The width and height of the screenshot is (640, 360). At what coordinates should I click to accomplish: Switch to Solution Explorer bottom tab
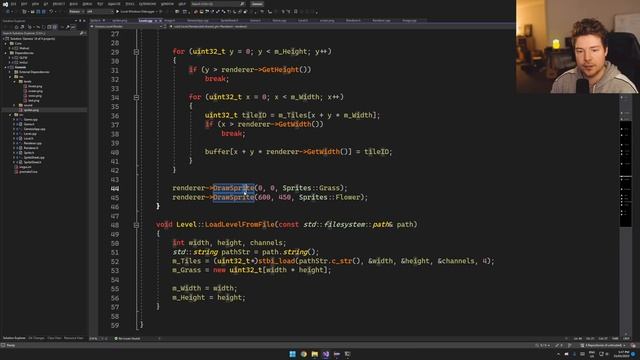[14, 338]
